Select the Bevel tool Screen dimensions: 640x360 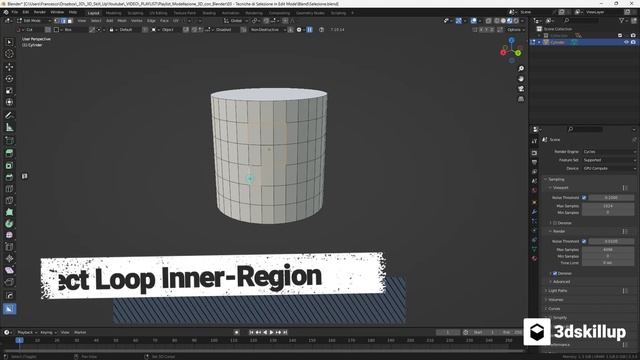(9, 177)
